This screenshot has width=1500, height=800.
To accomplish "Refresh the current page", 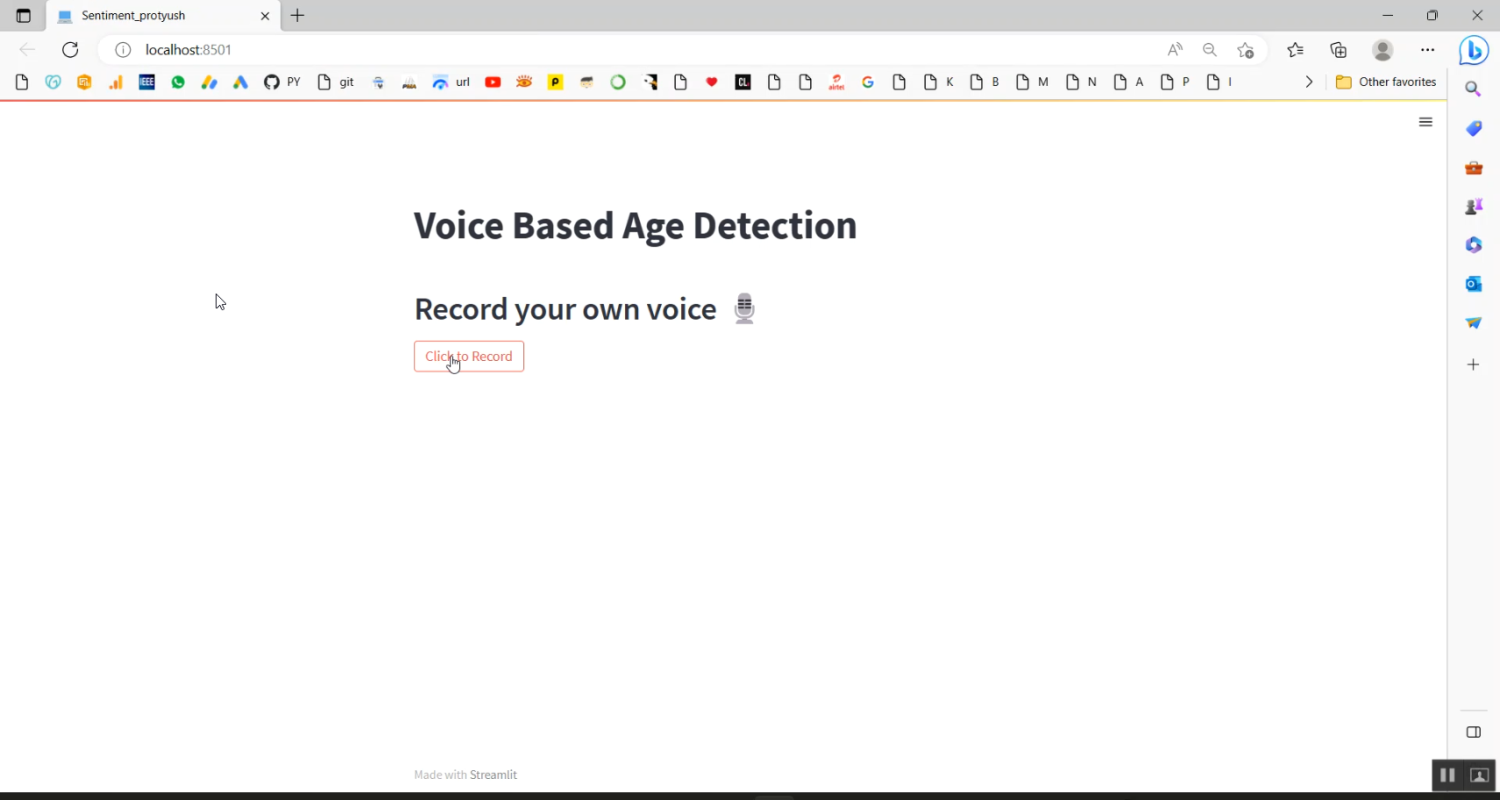I will coord(70,50).
